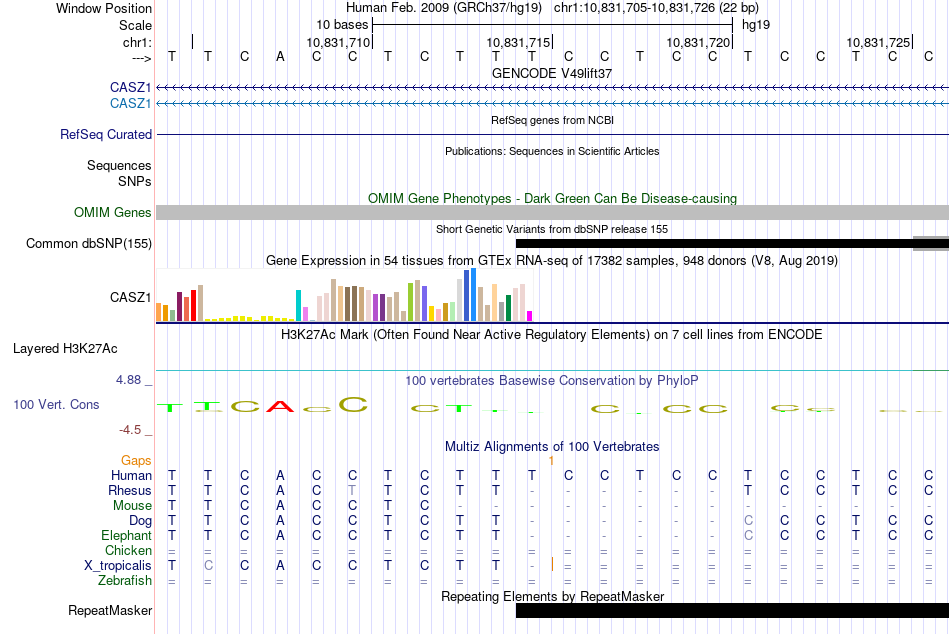Image resolution: width=950 pixels, height=634 pixels.
Task: Open the dark blue CASZ1 GENCODE label
Action: click(130, 88)
